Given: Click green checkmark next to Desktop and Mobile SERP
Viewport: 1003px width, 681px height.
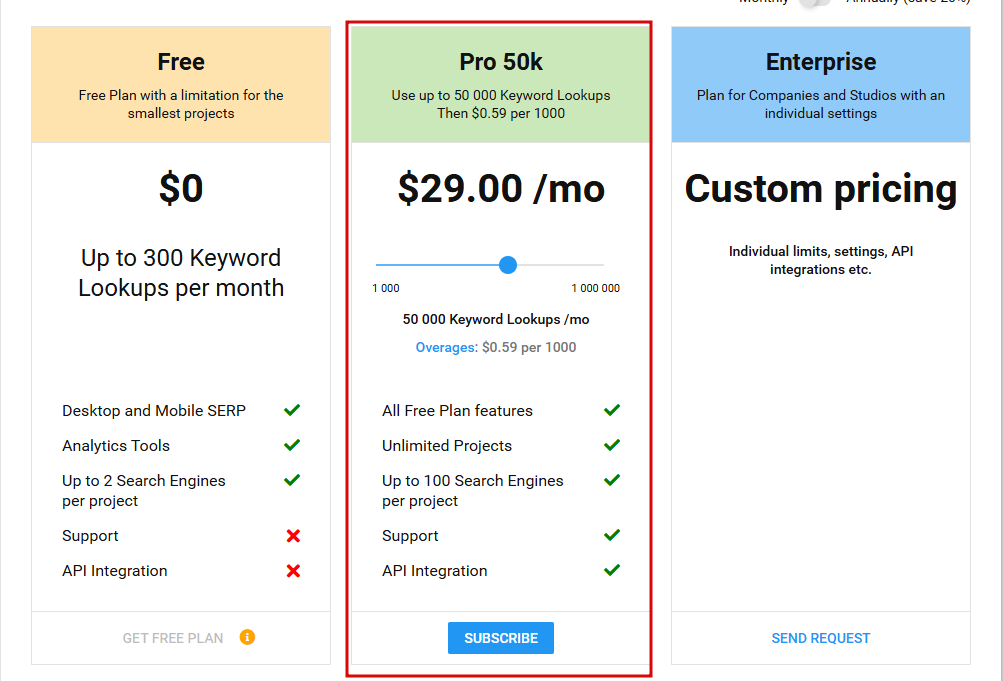Looking at the screenshot, I should [x=292, y=410].
